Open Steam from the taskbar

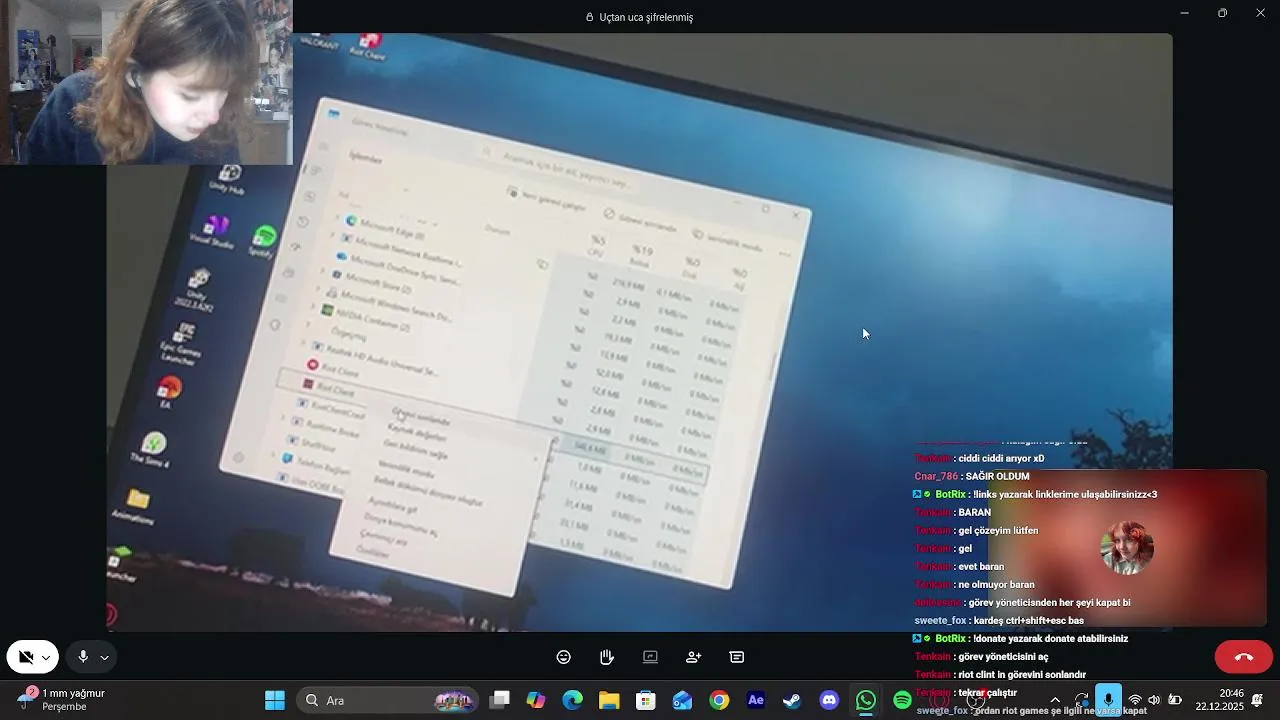coord(792,700)
